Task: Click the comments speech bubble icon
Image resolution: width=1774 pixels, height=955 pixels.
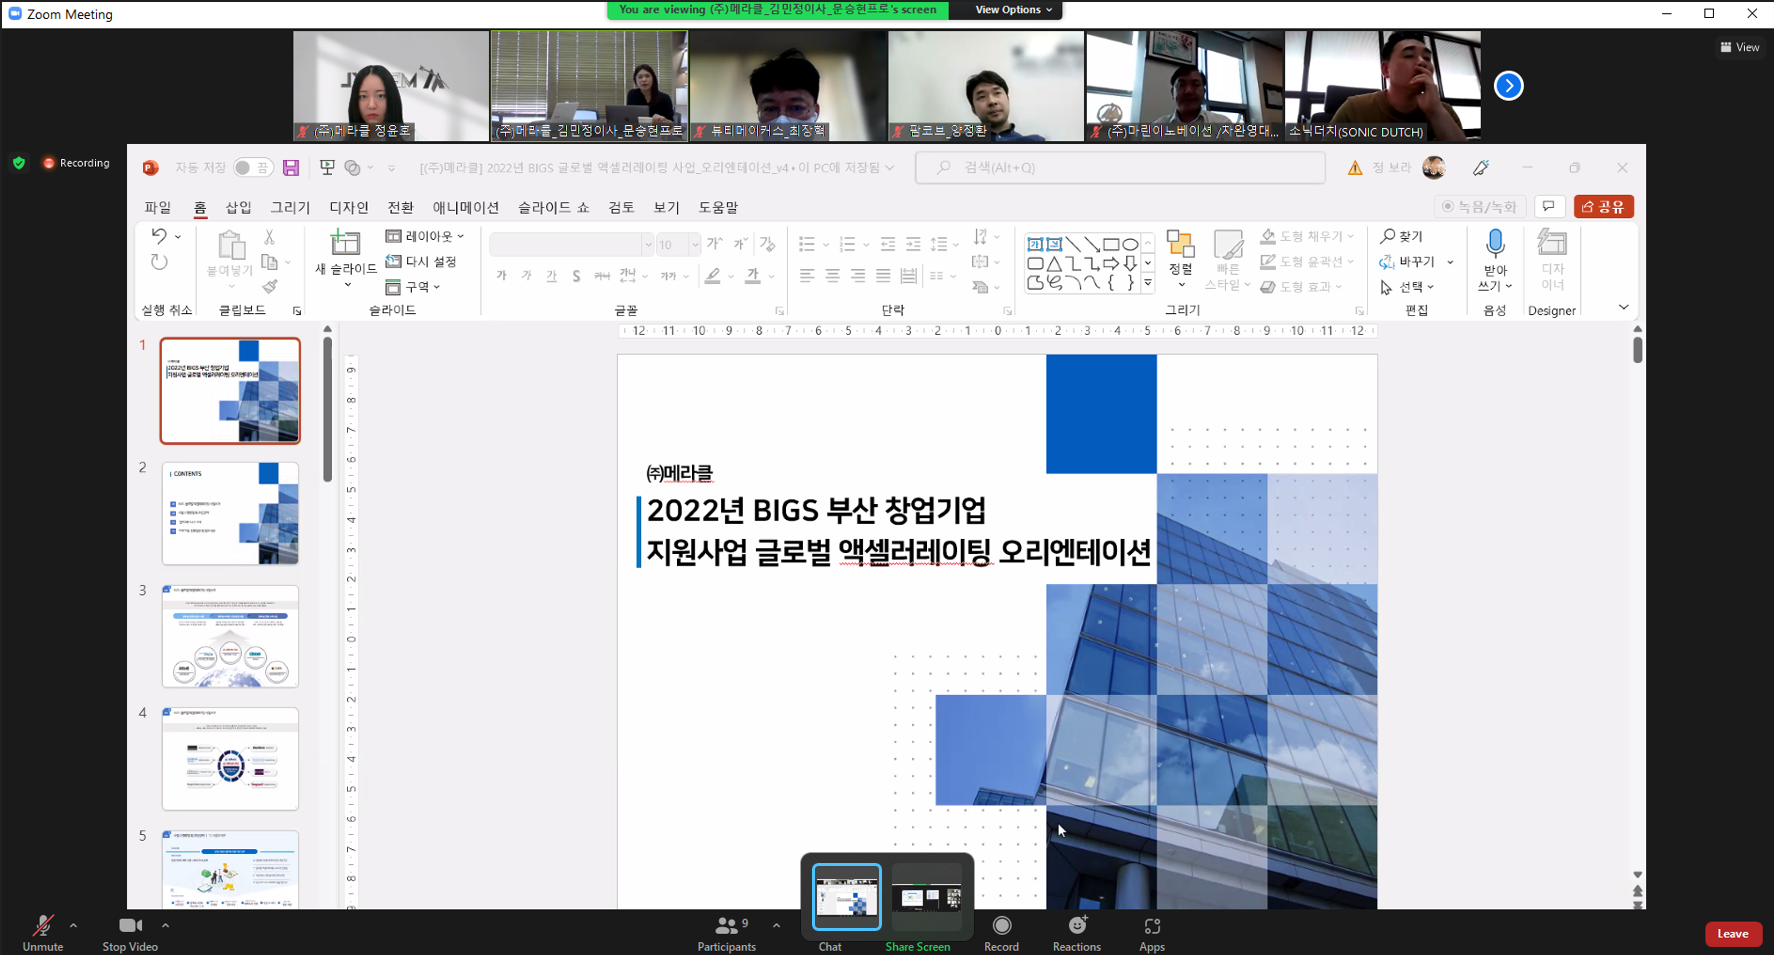Action: (x=1549, y=207)
